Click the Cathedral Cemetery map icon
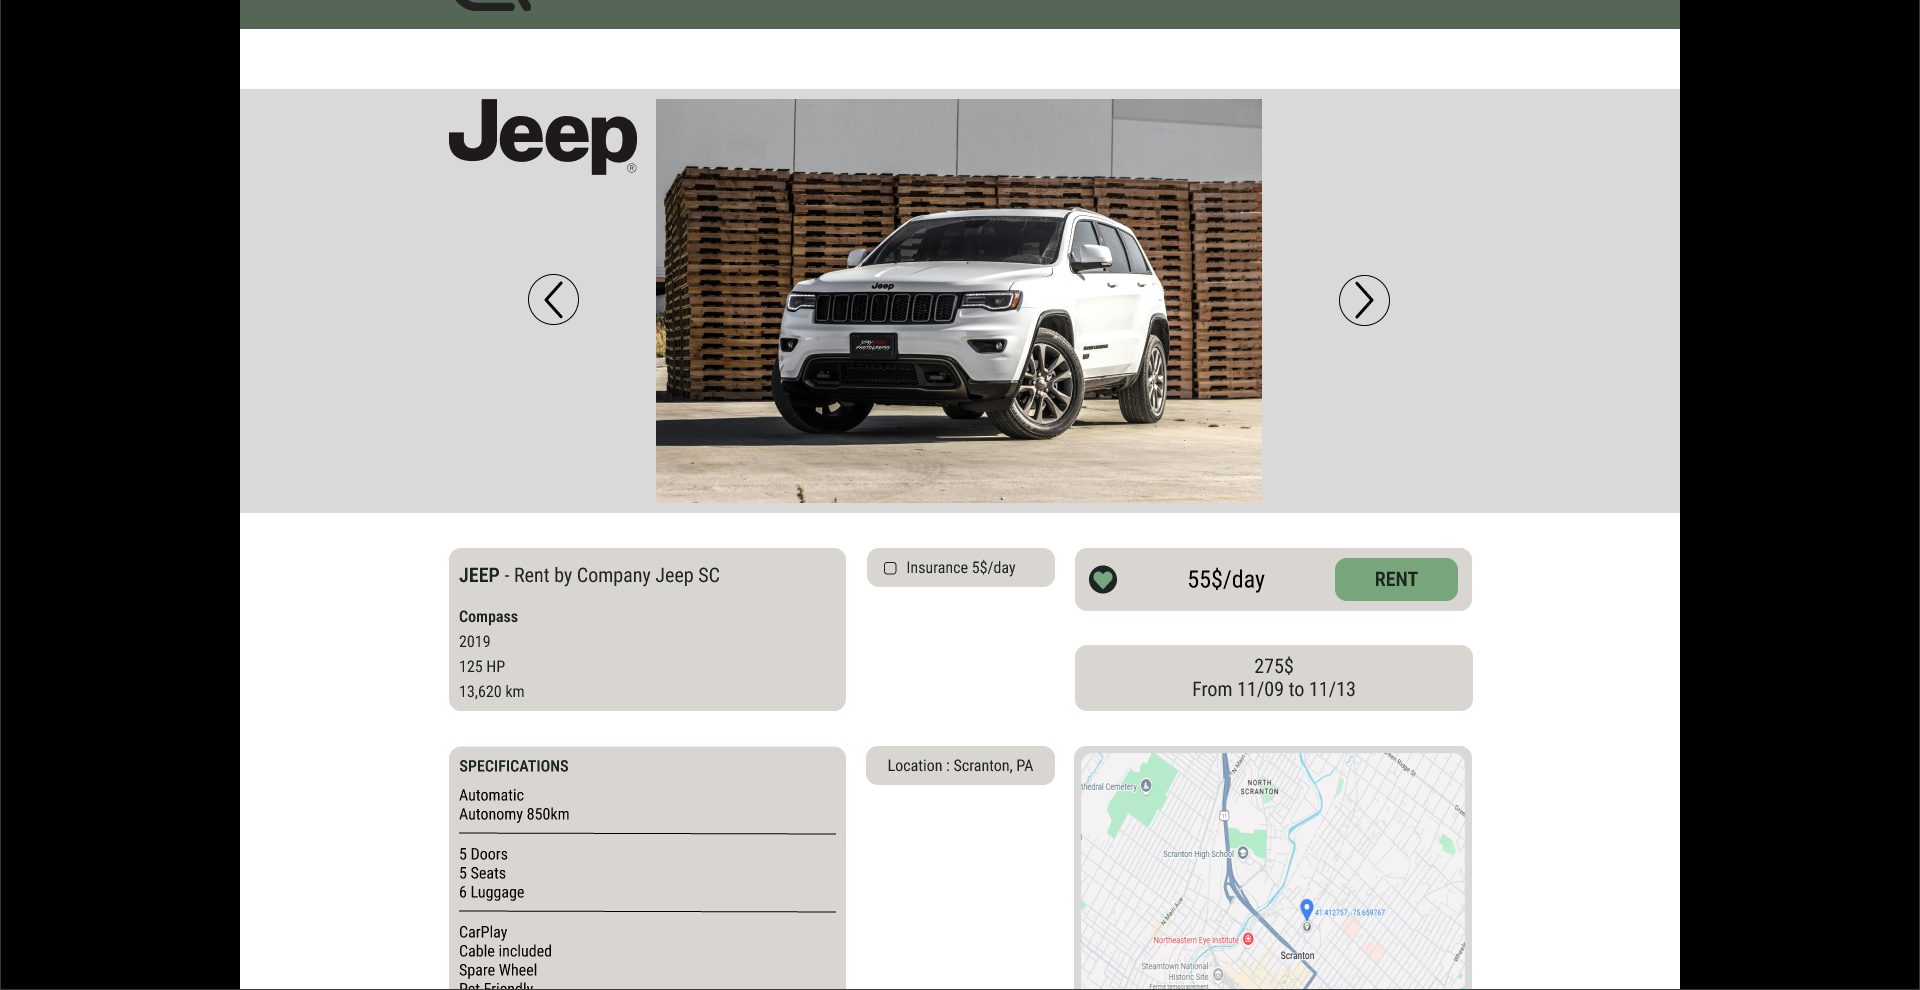Image resolution: width=1920 pixels, height=990 pixels. pyautogui.click(x=1145, y=786)
